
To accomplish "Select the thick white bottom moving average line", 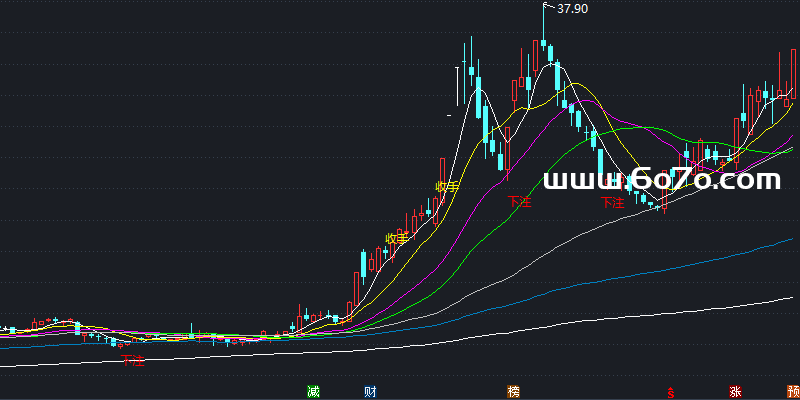I will [600, 320].
